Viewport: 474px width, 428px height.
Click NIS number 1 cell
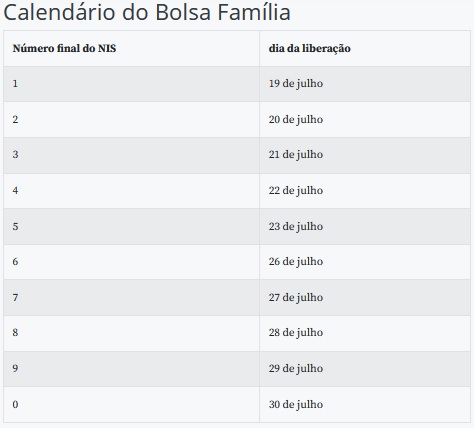pyautogui.click(x=131, y=84)
